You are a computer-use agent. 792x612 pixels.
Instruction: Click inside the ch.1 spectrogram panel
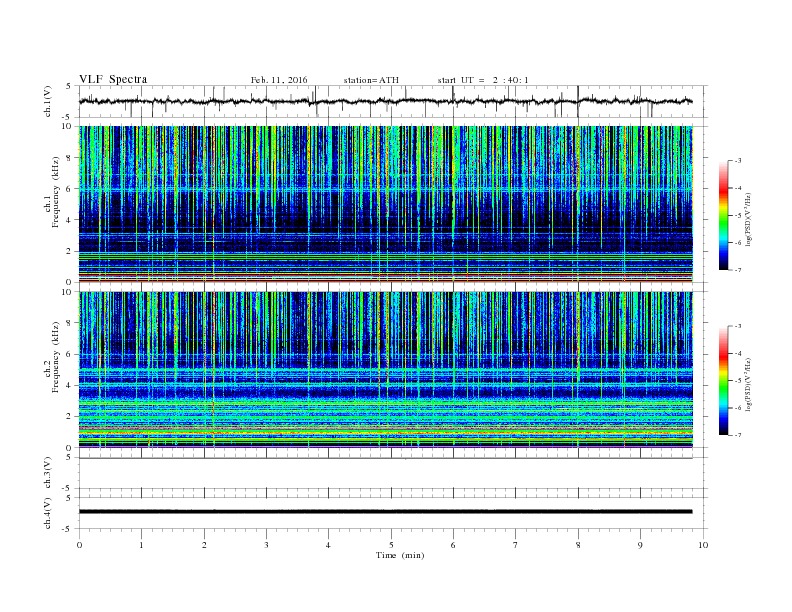(385, 204)
